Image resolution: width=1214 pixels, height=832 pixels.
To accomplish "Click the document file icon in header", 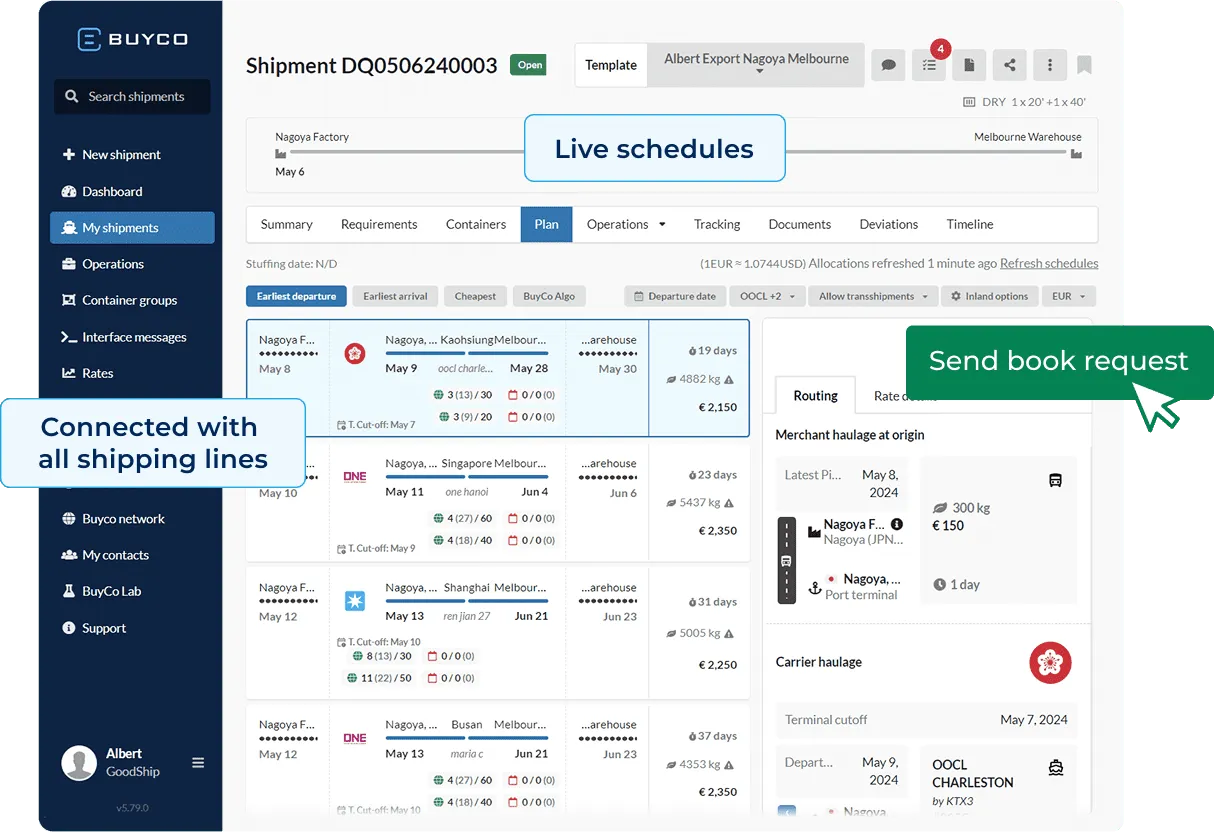I will click(x=969, y=65).
